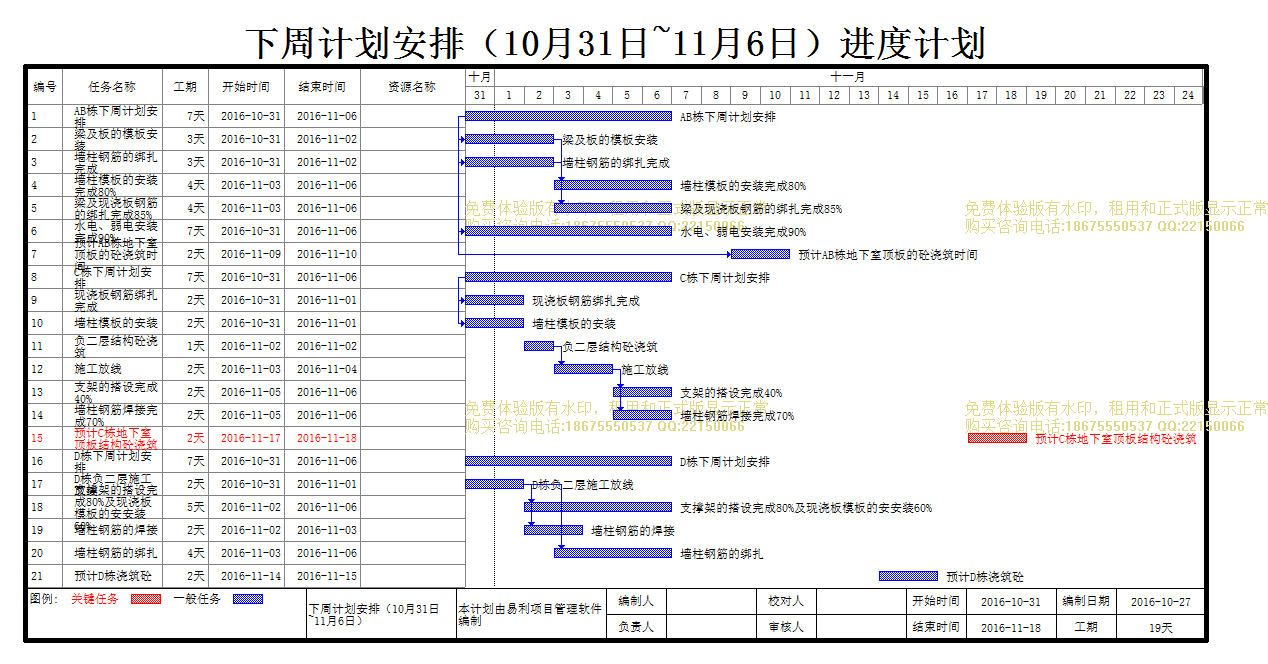Viewport: 1268px width, 664px height.
Task: Click end date 2016-11-10 in row 7
Action: pyautogui.click(x=327, y=254)
